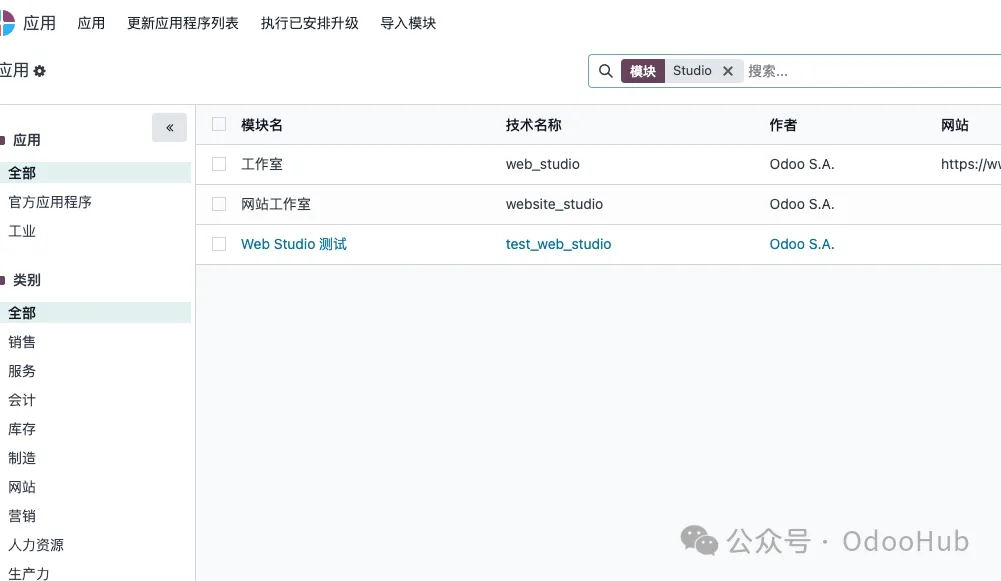
Task: Sort by 模块名 column header
Action: click(x=262, y=124)
